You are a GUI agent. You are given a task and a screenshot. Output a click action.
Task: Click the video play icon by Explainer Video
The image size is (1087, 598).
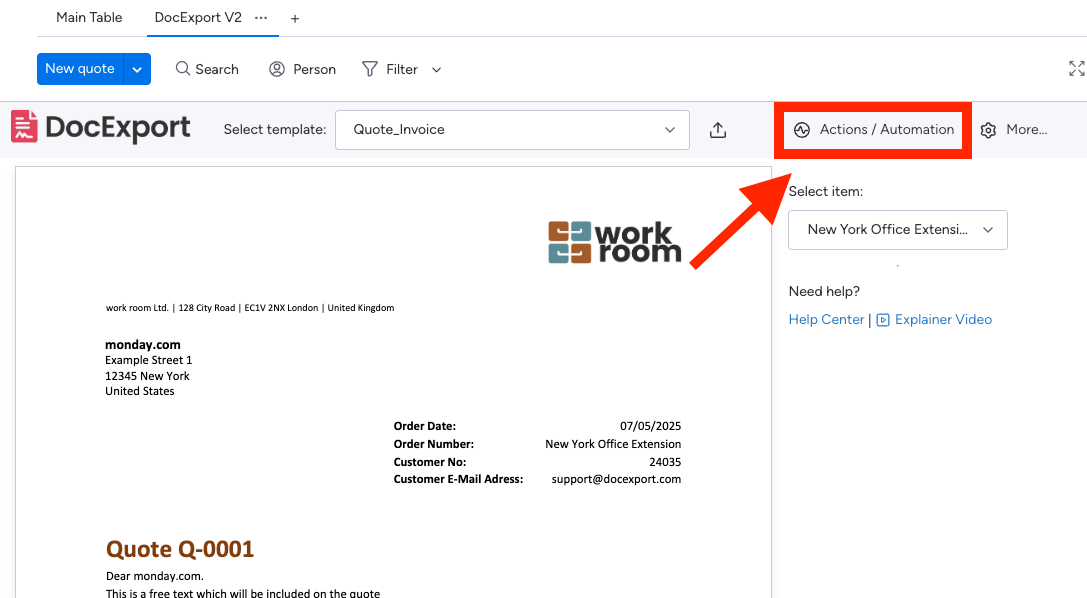(x=882, y=320)
